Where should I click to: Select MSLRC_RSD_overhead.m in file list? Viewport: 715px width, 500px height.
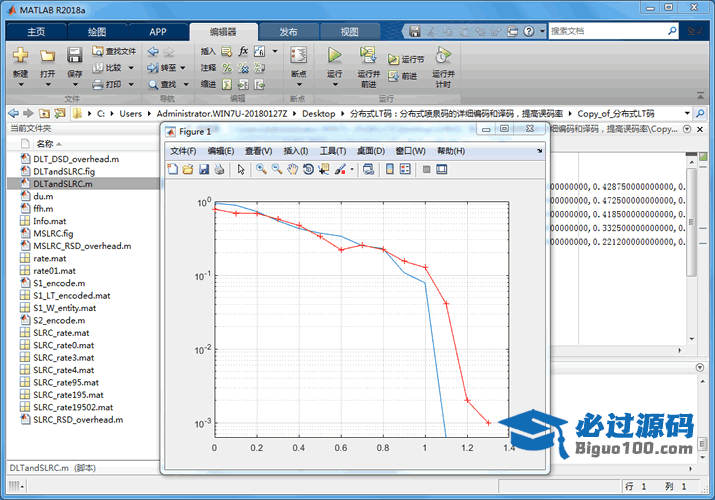pyautogui.click(x=84, y=246)
